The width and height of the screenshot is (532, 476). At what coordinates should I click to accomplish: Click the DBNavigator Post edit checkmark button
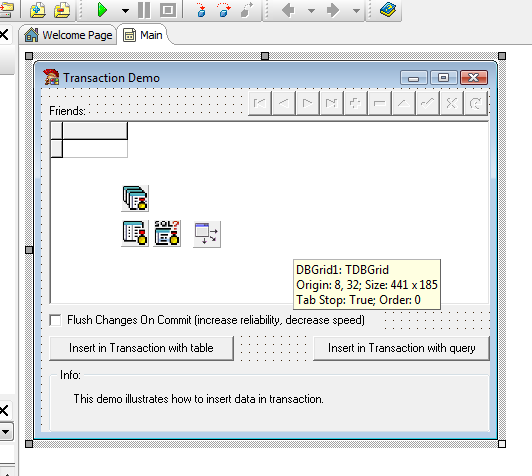[427, 103]
